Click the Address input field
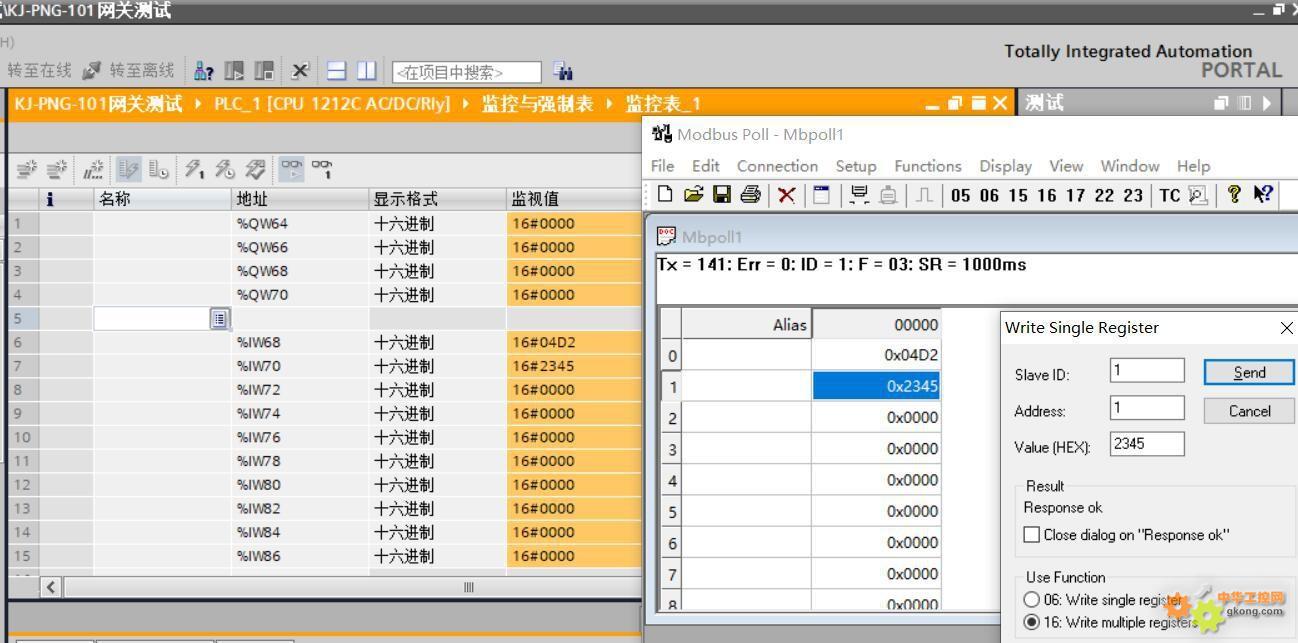The width and height of the screenshot is (1298, 643). (1147, 408)
